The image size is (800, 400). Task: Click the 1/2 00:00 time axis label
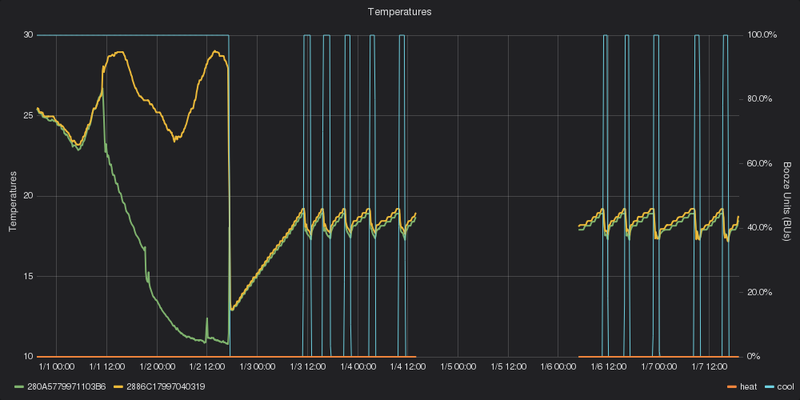[157, 366]
